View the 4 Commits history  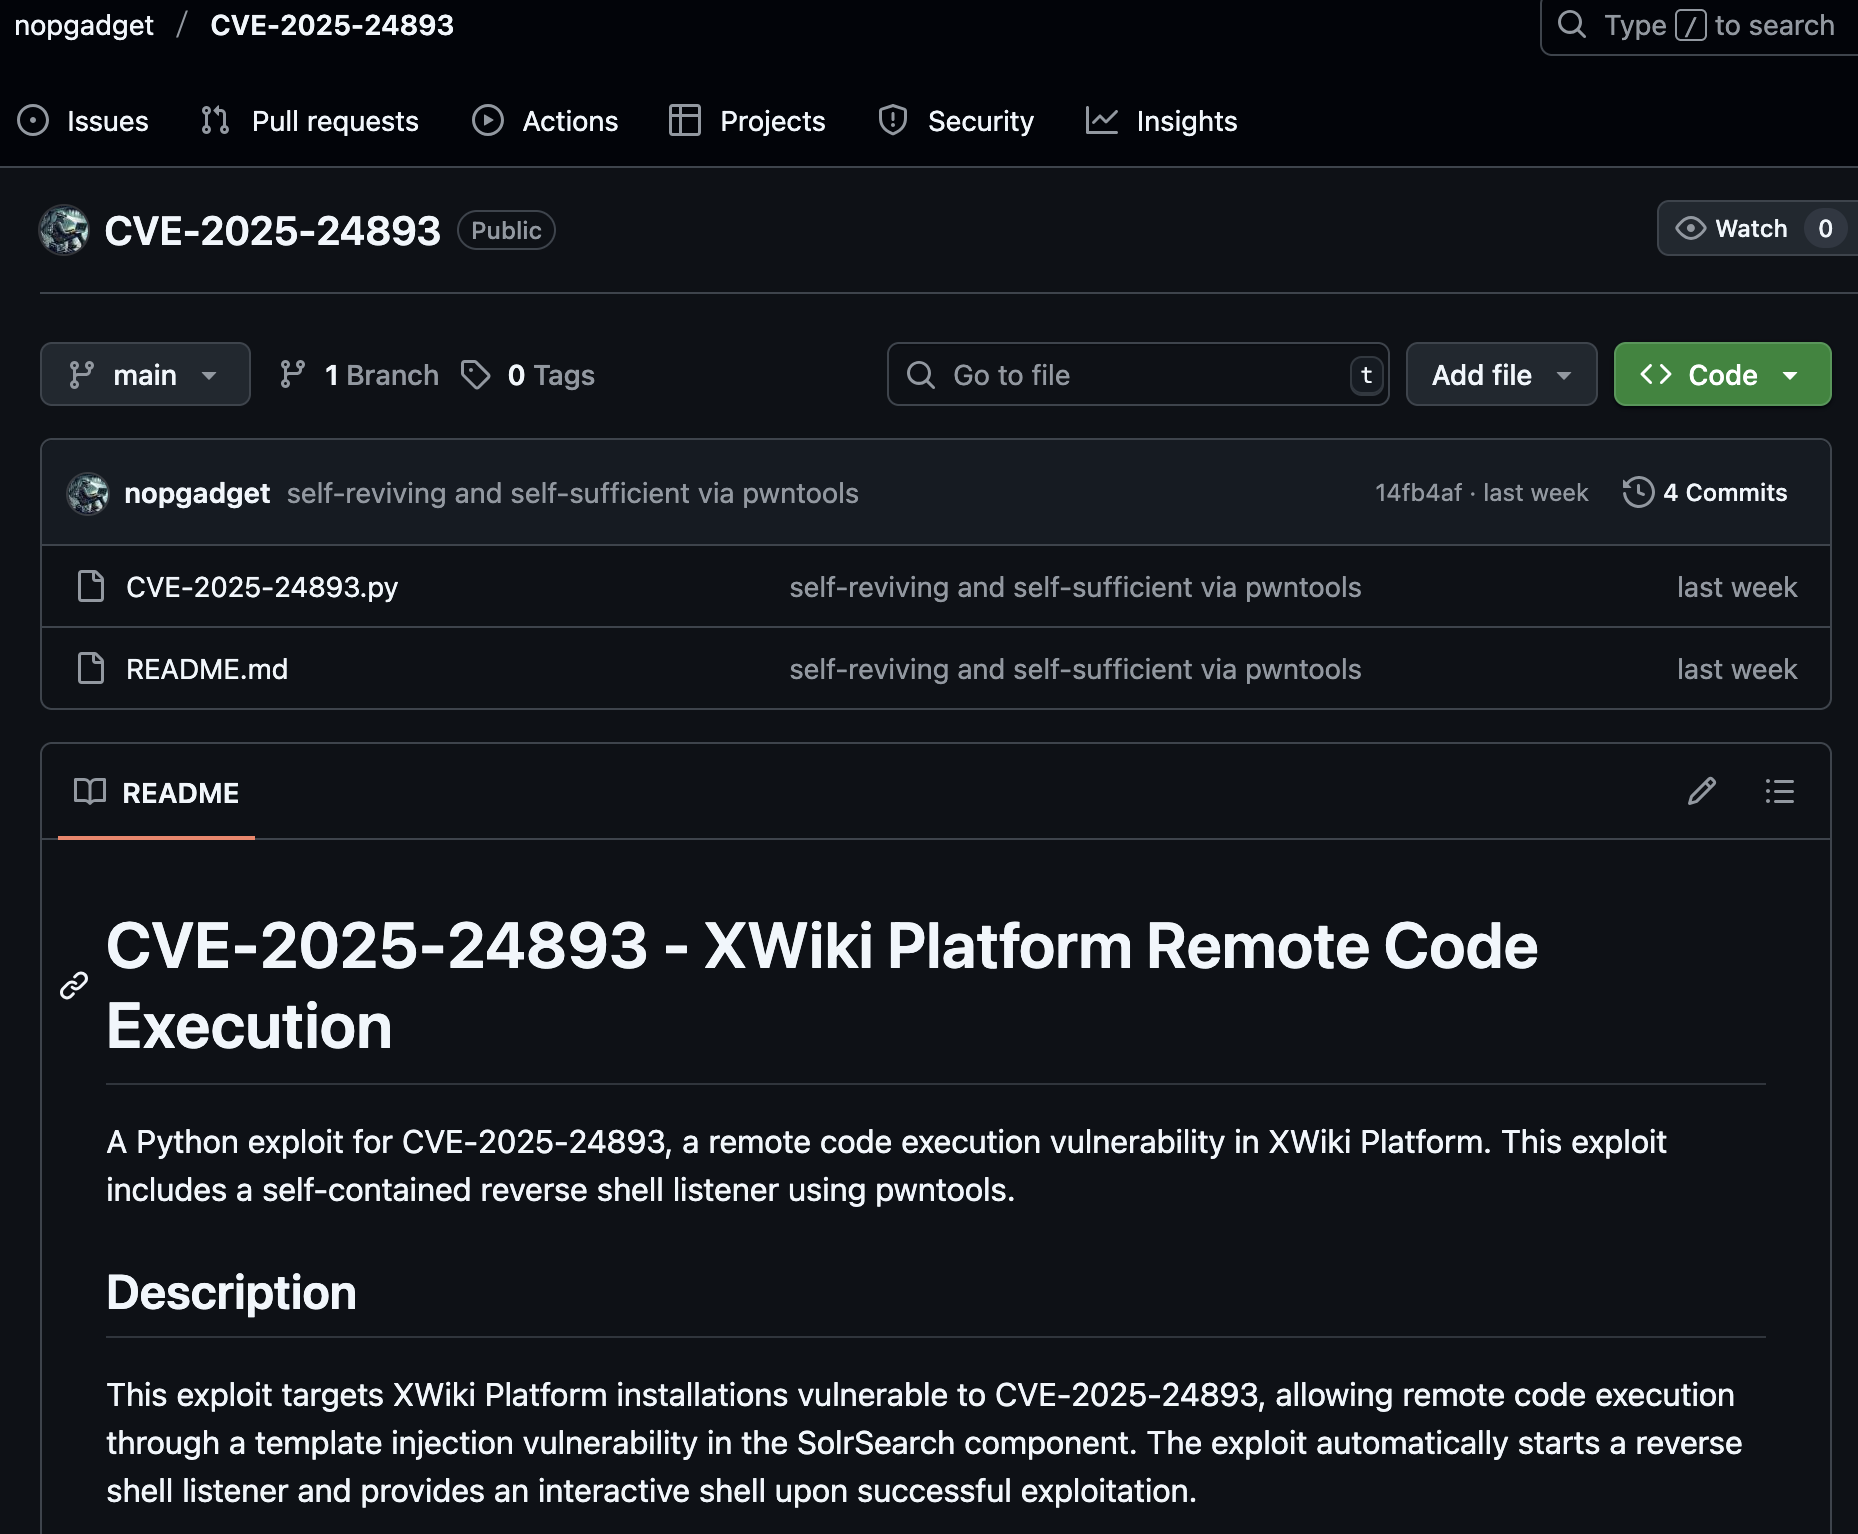[x=1706, y=492]
